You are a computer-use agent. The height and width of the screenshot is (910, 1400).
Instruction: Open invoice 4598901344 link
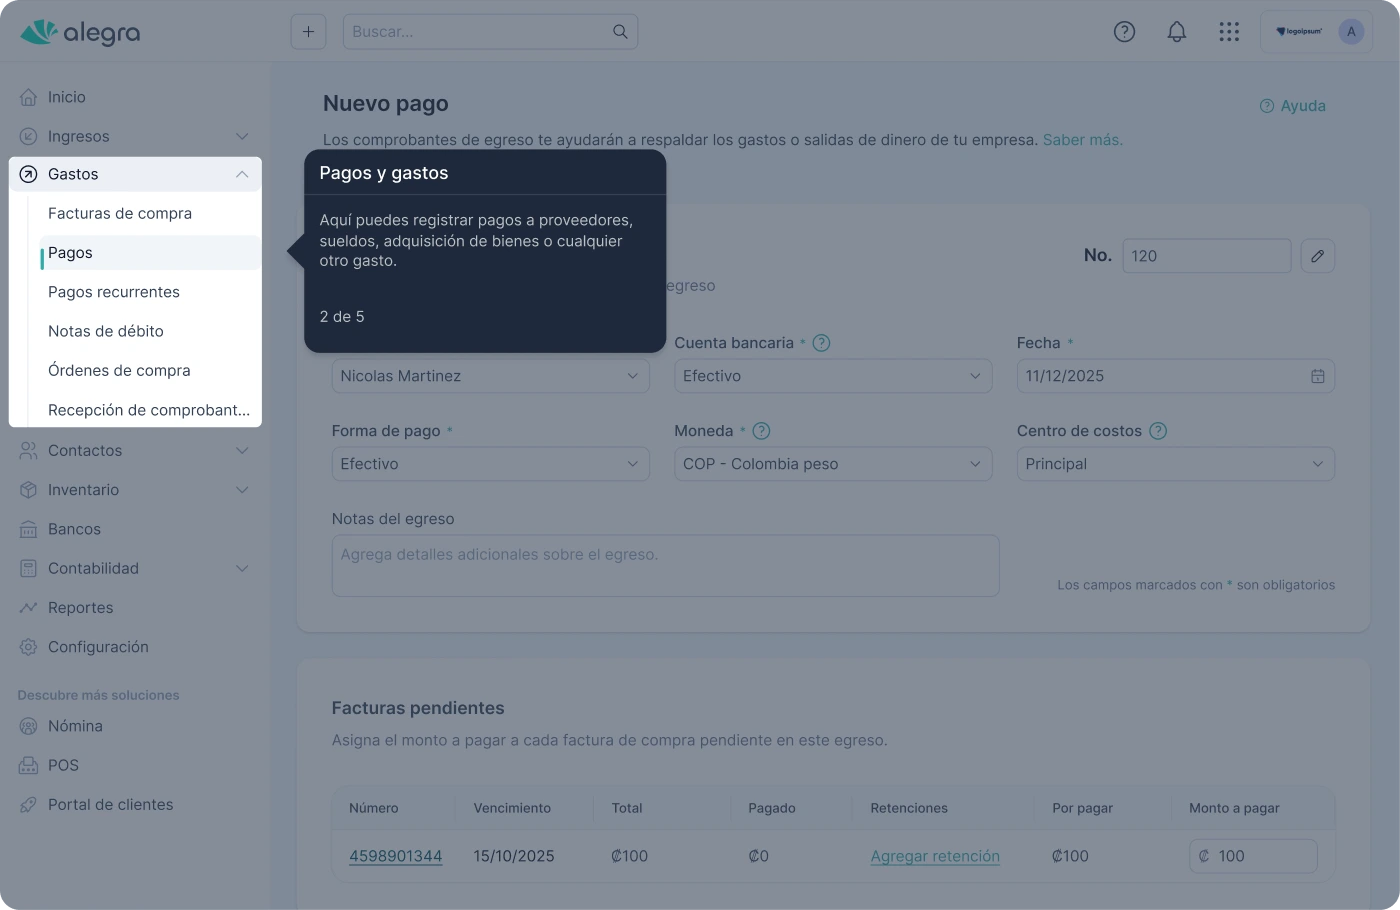[395, 856]
